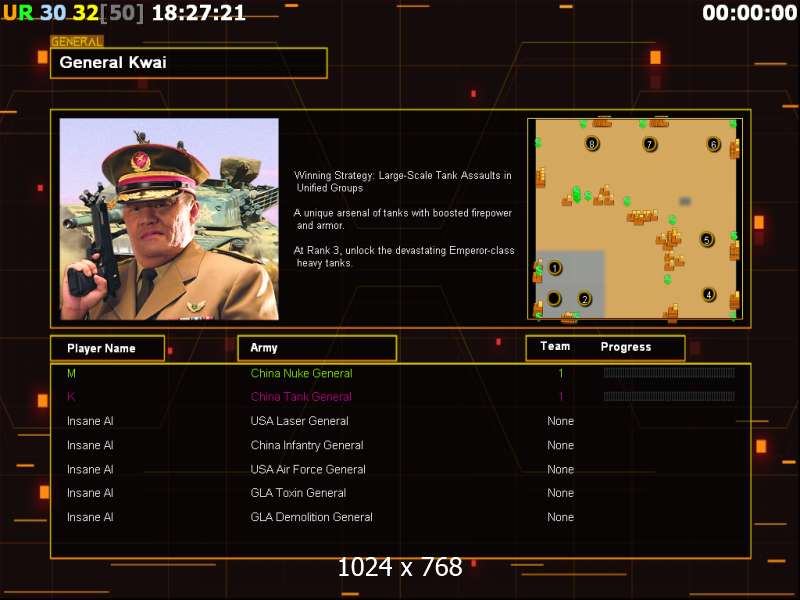The image size is (800, 600).
Task: Click start position marker 1 on minimap
Action: pos(555,267)
